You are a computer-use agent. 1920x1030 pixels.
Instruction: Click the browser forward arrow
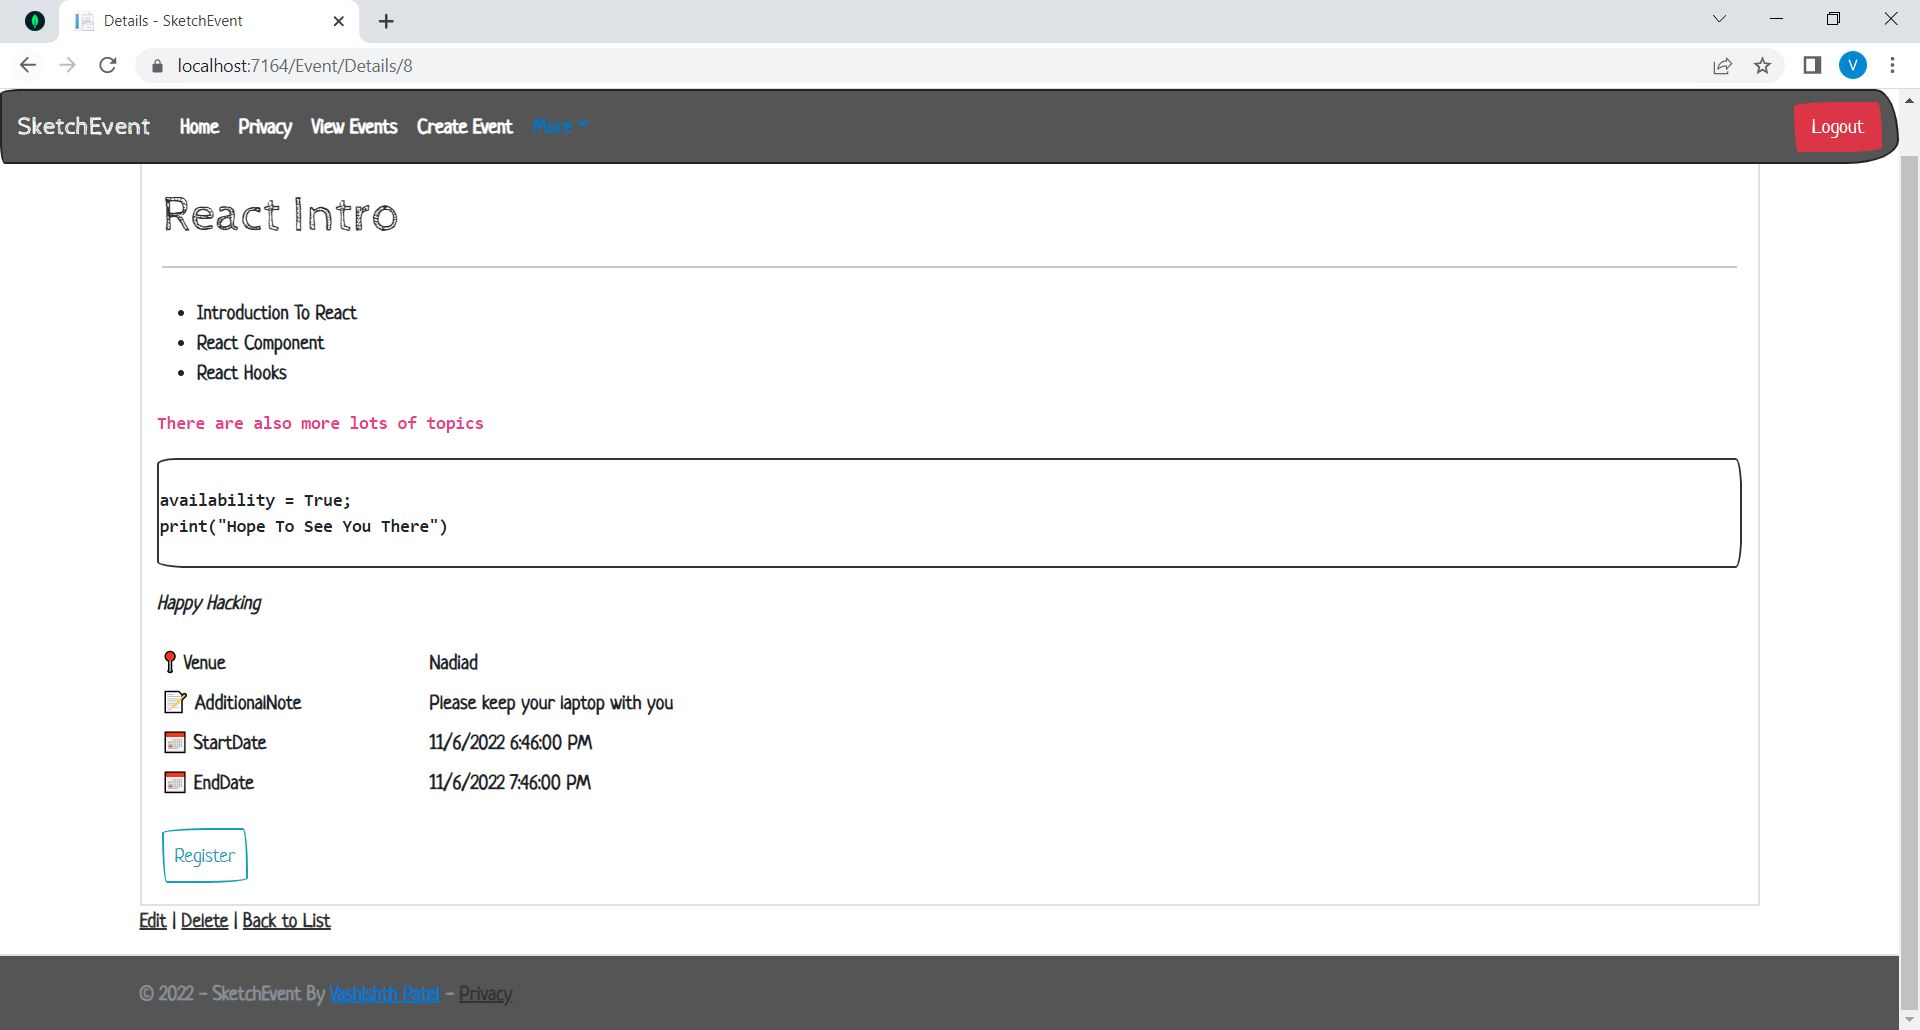(x=68, y=66)
